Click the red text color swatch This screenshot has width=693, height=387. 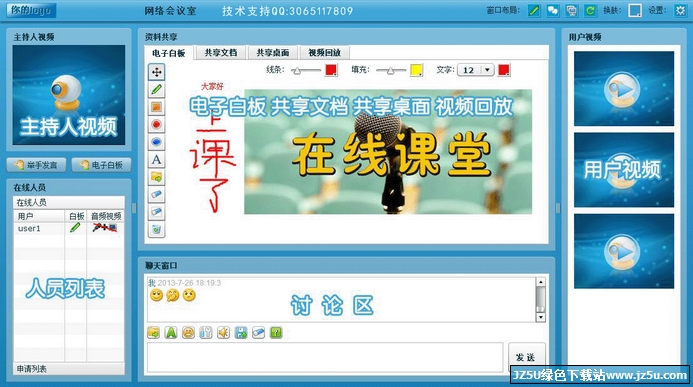(x=503, y=70)
